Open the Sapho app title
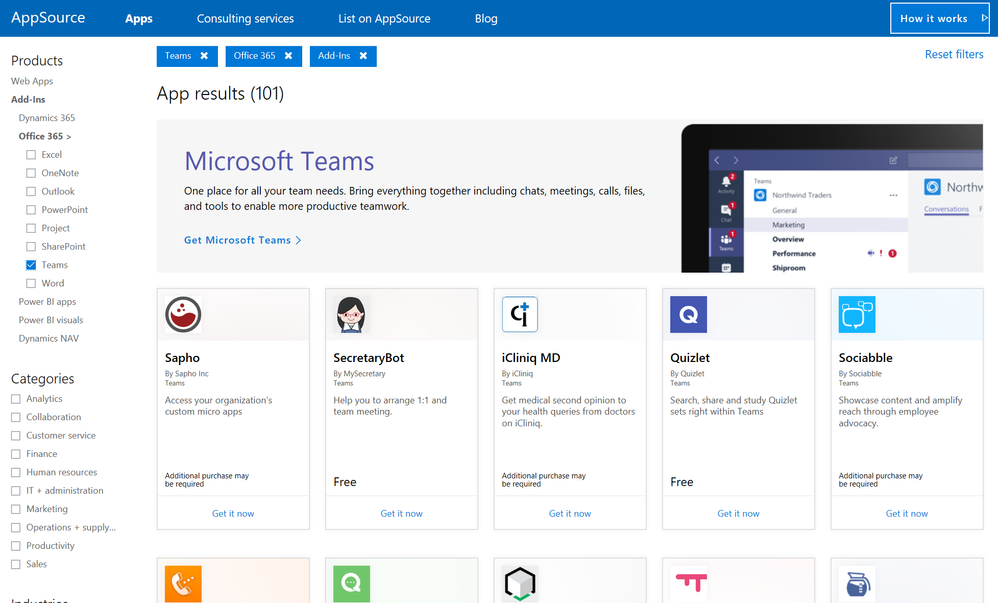This screenshot has height=603, width=998. (182, 358)
